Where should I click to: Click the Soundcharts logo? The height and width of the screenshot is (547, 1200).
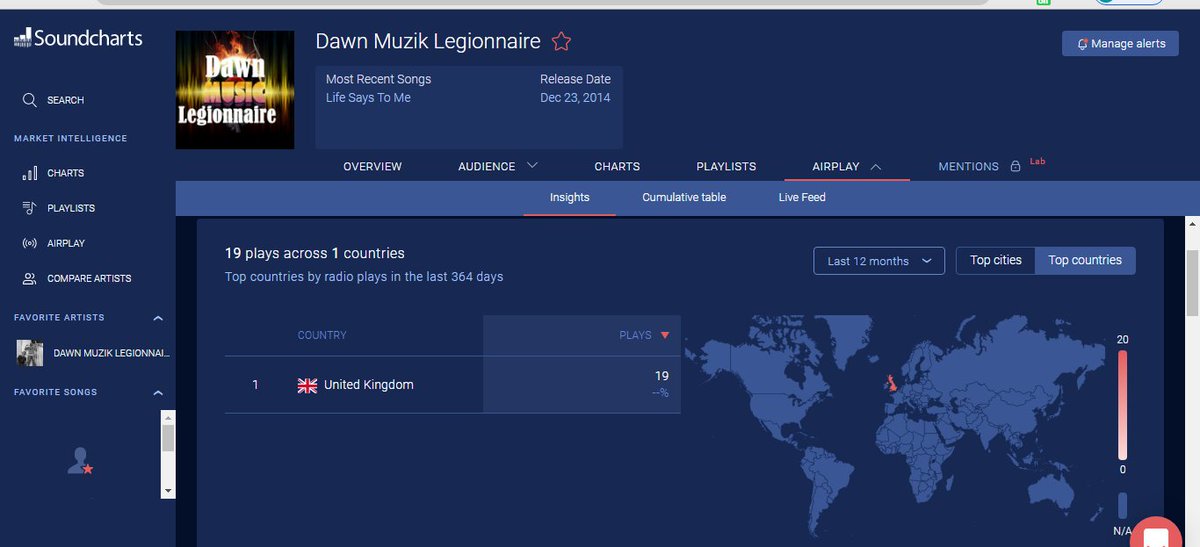pos(78,39)
